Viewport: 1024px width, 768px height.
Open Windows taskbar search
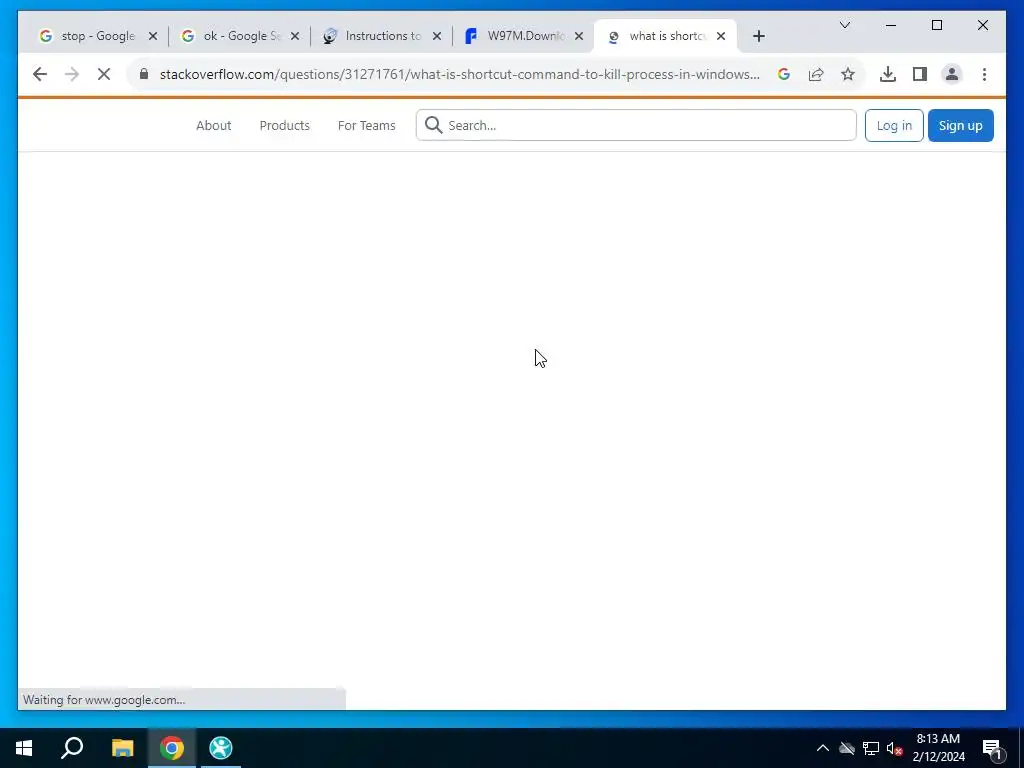[72, 748]
